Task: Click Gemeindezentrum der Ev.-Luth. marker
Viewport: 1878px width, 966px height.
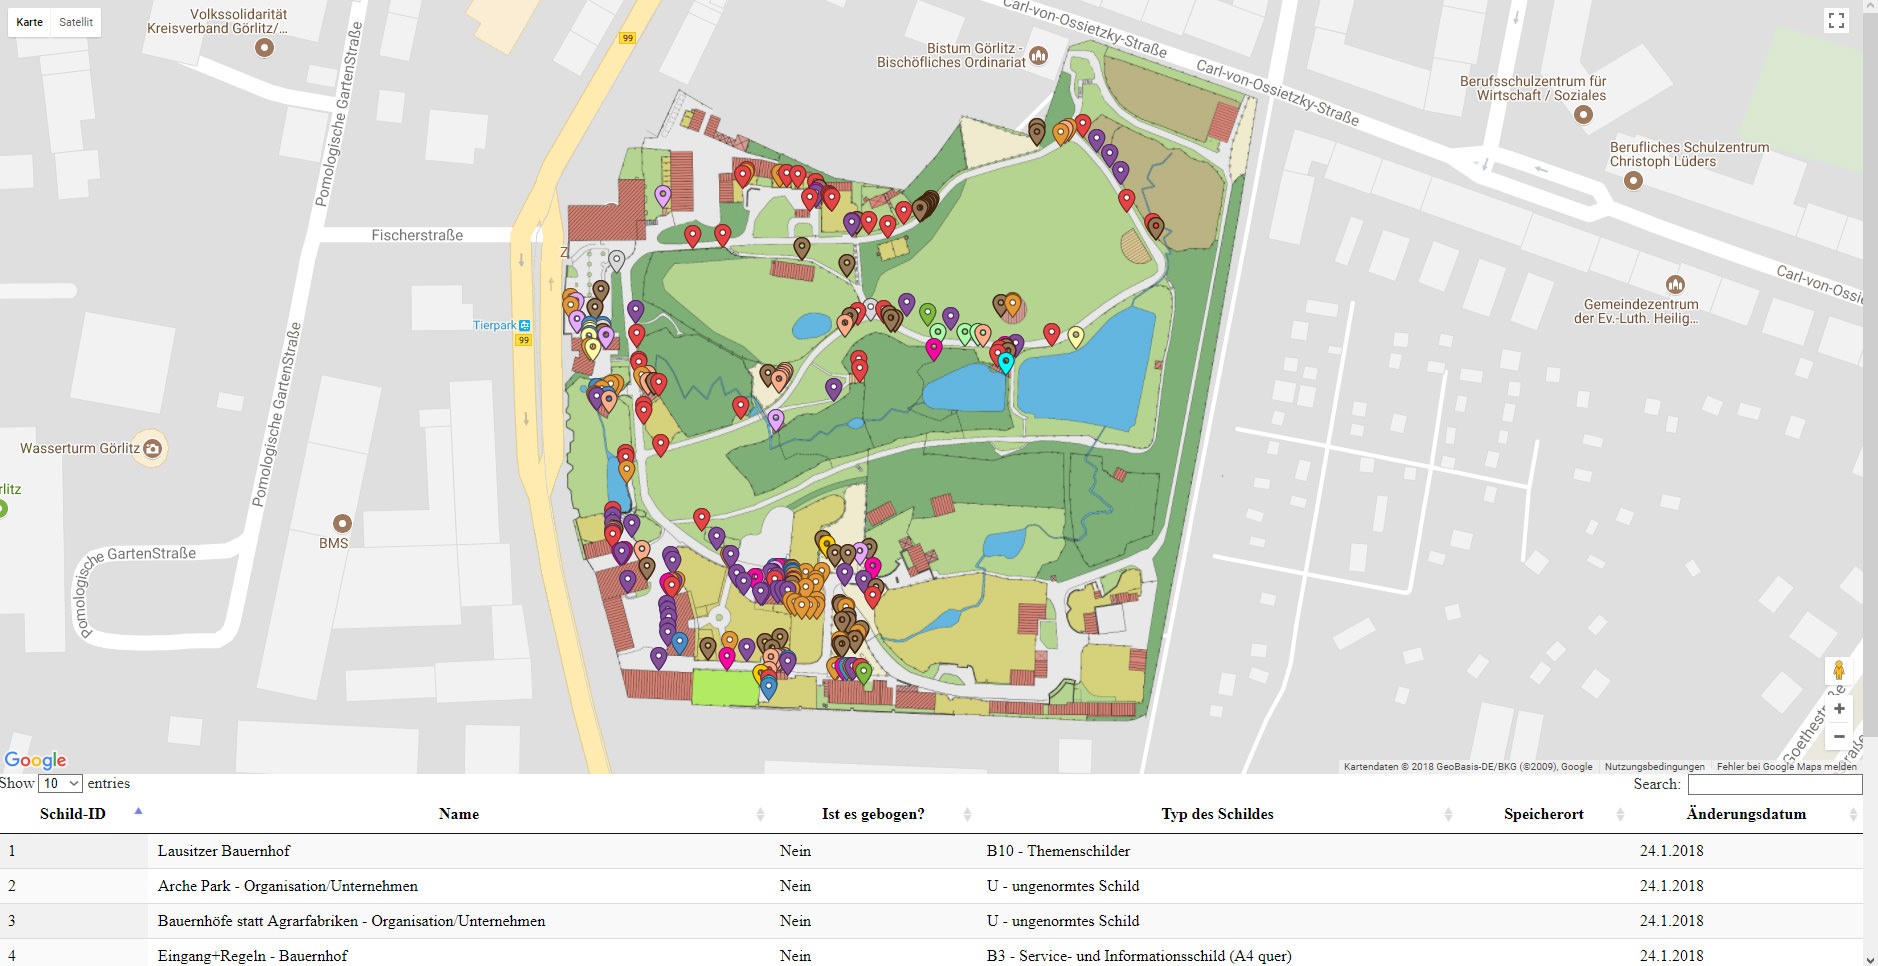Action: pos(1675,284)
